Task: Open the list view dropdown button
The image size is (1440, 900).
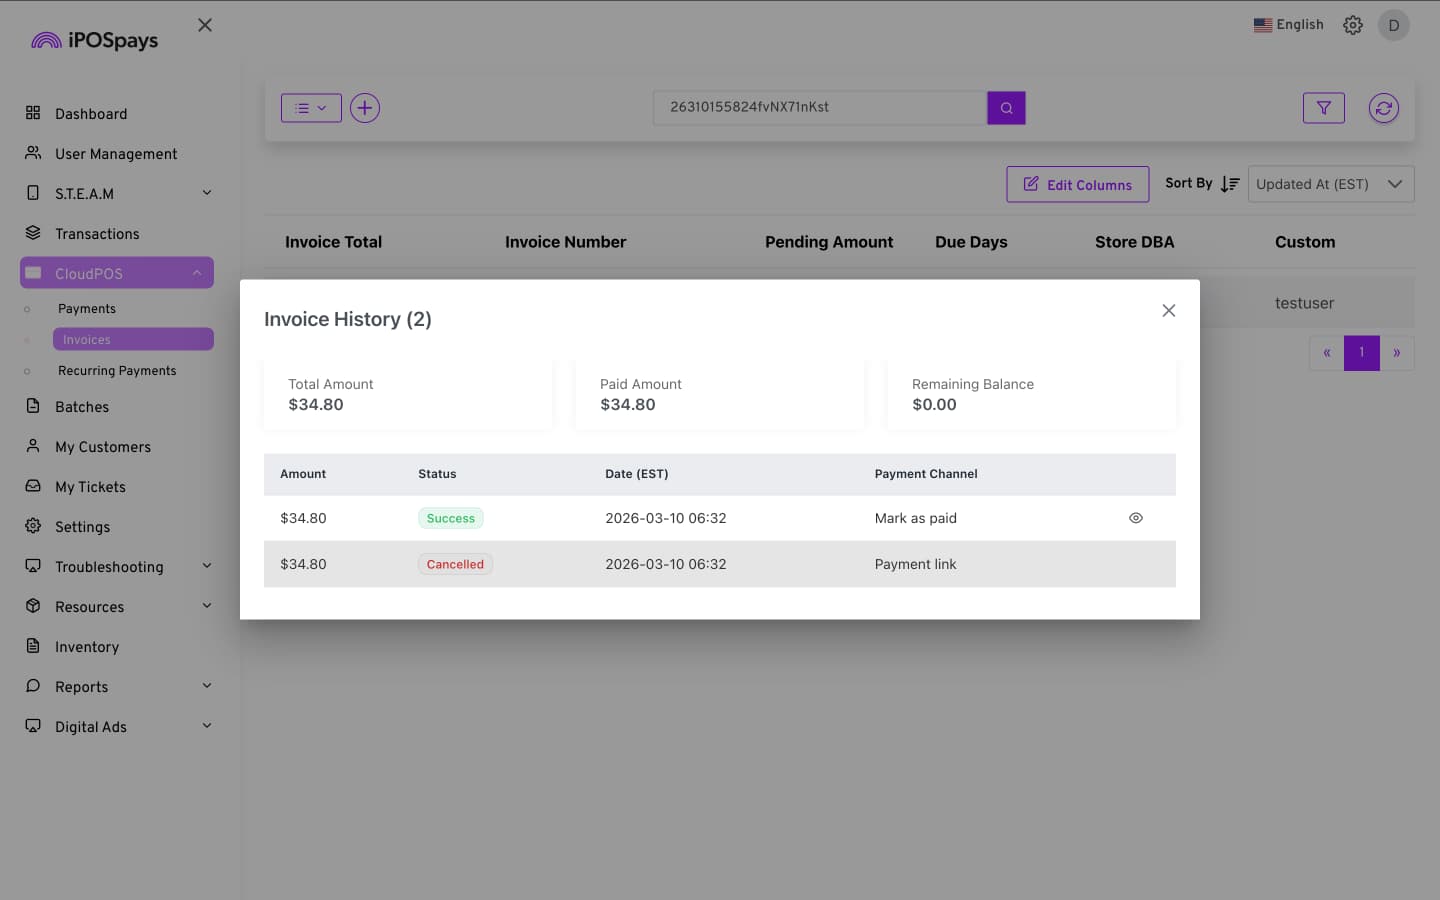Action: pyautogui.click(x=311, y=108)
